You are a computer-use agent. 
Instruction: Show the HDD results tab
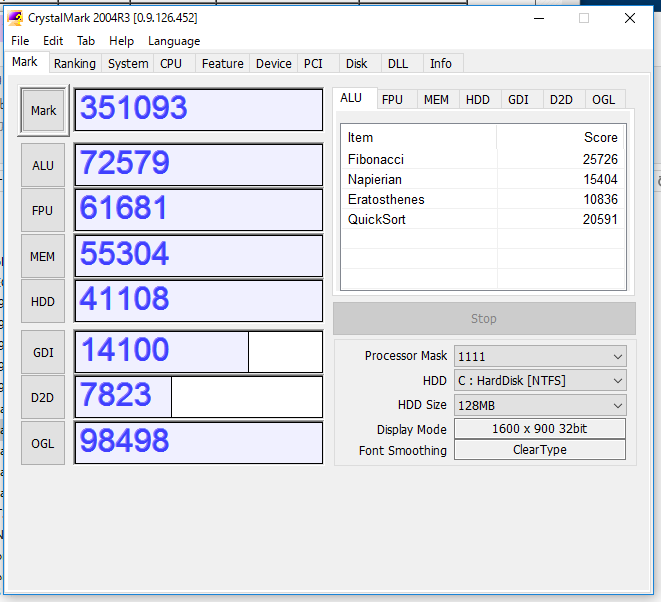click(478, 100)
